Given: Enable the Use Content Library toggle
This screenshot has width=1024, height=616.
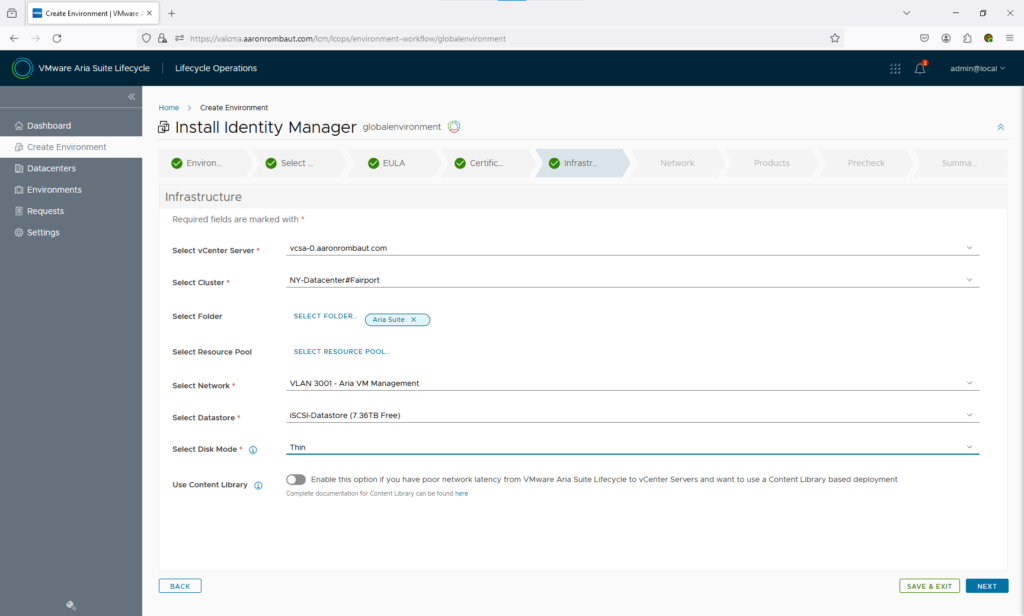Looking at the screenshot, I should (x=296, y=480).
